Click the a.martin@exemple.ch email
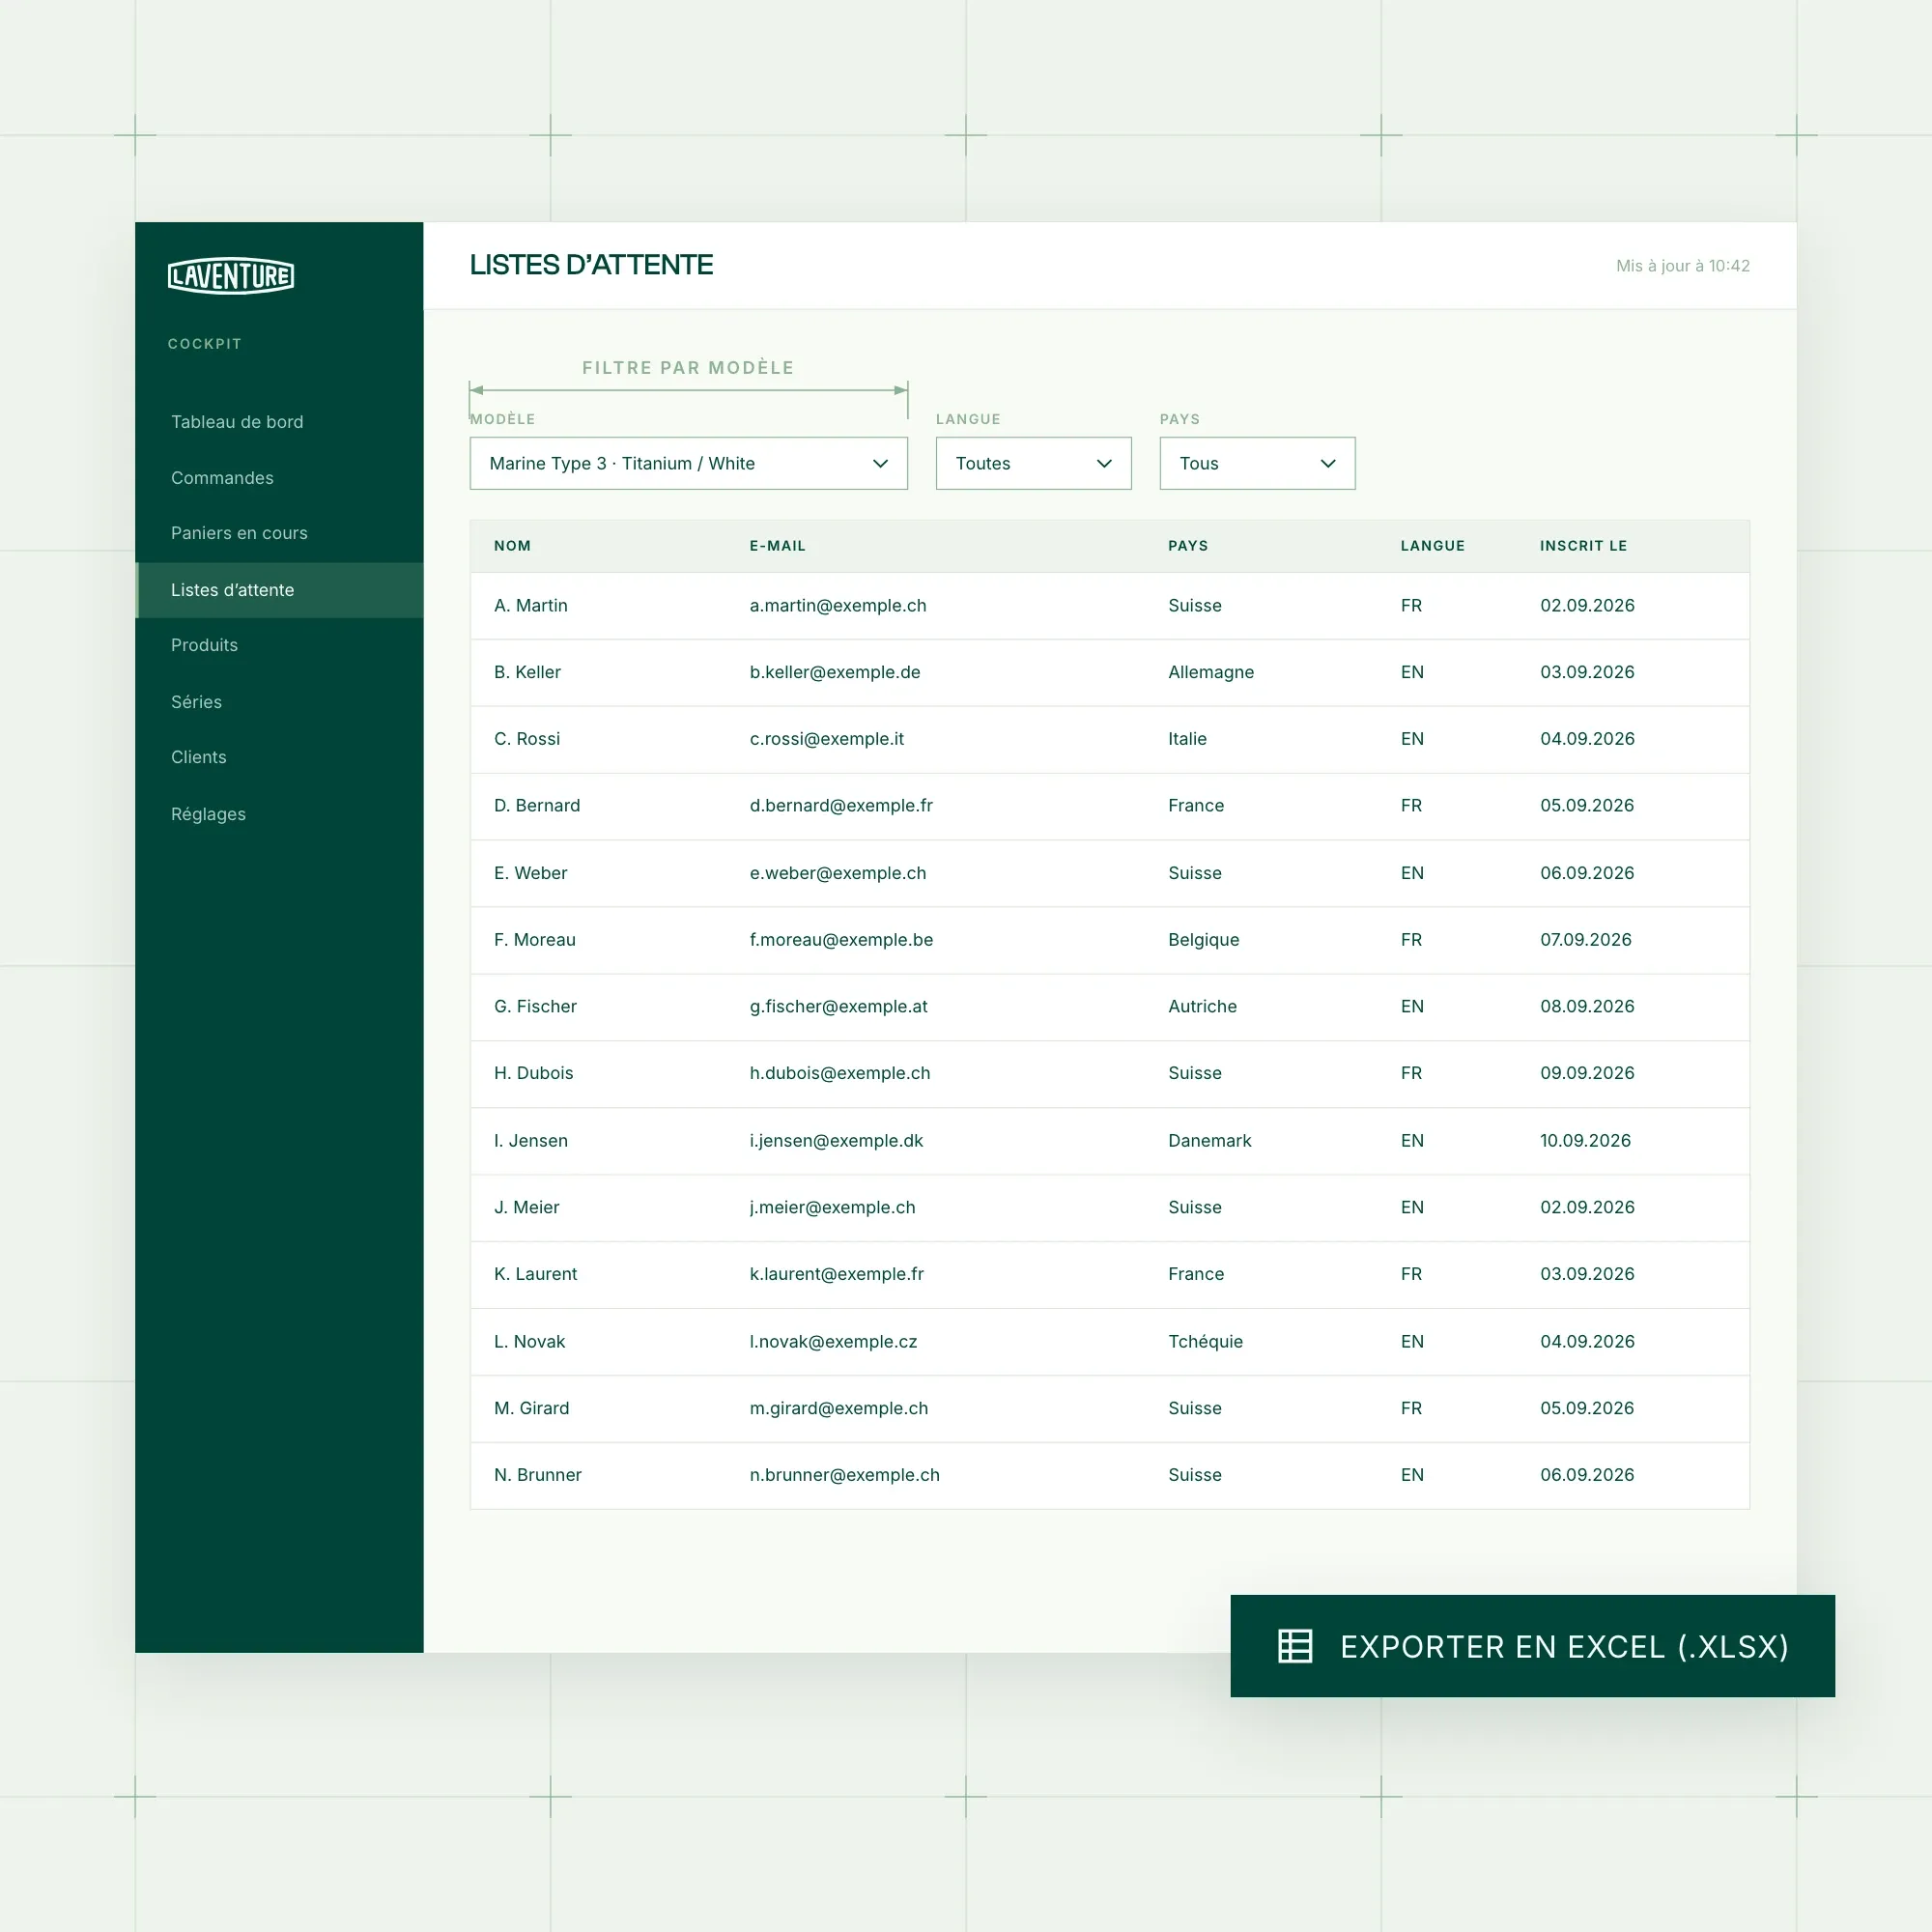Image resolution: width=1932 pixels, height=1932 pixels. 838,606
